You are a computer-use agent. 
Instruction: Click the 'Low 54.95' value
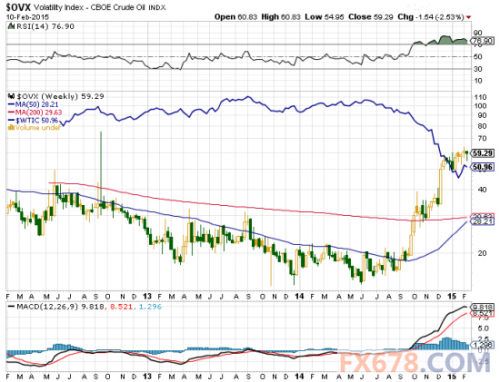tap(324, 17)
